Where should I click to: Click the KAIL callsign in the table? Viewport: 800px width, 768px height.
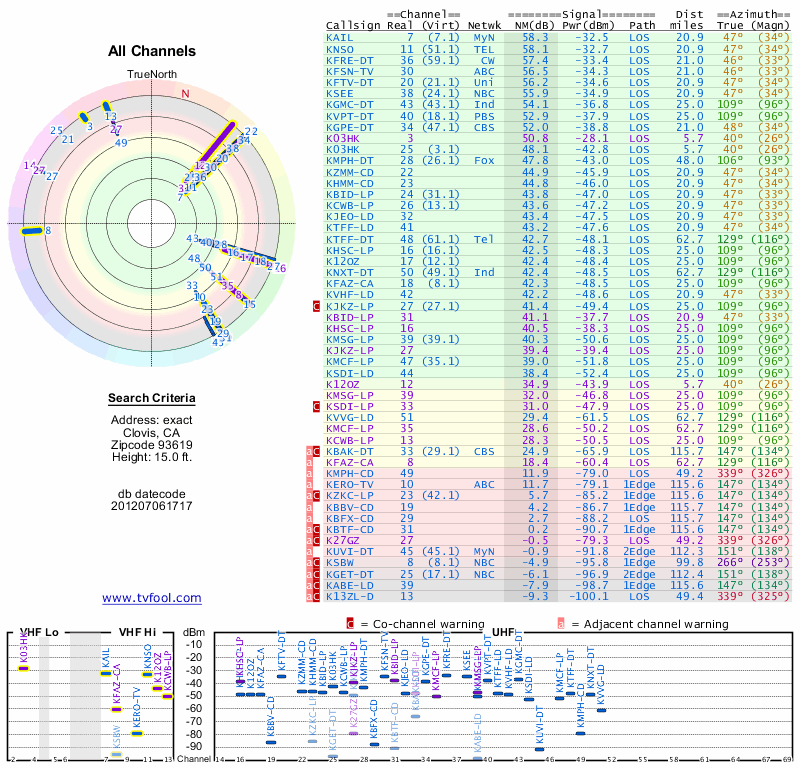pyautogui.click(x=339, y=37)
